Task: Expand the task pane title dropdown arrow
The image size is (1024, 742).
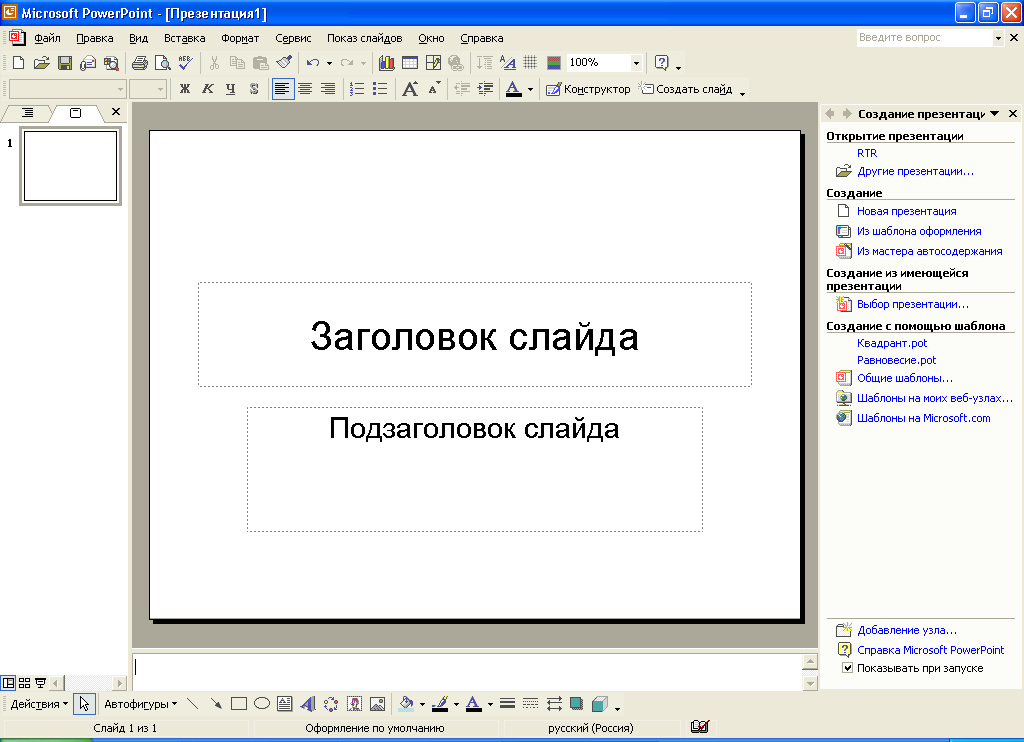Action: pos(995,114)
